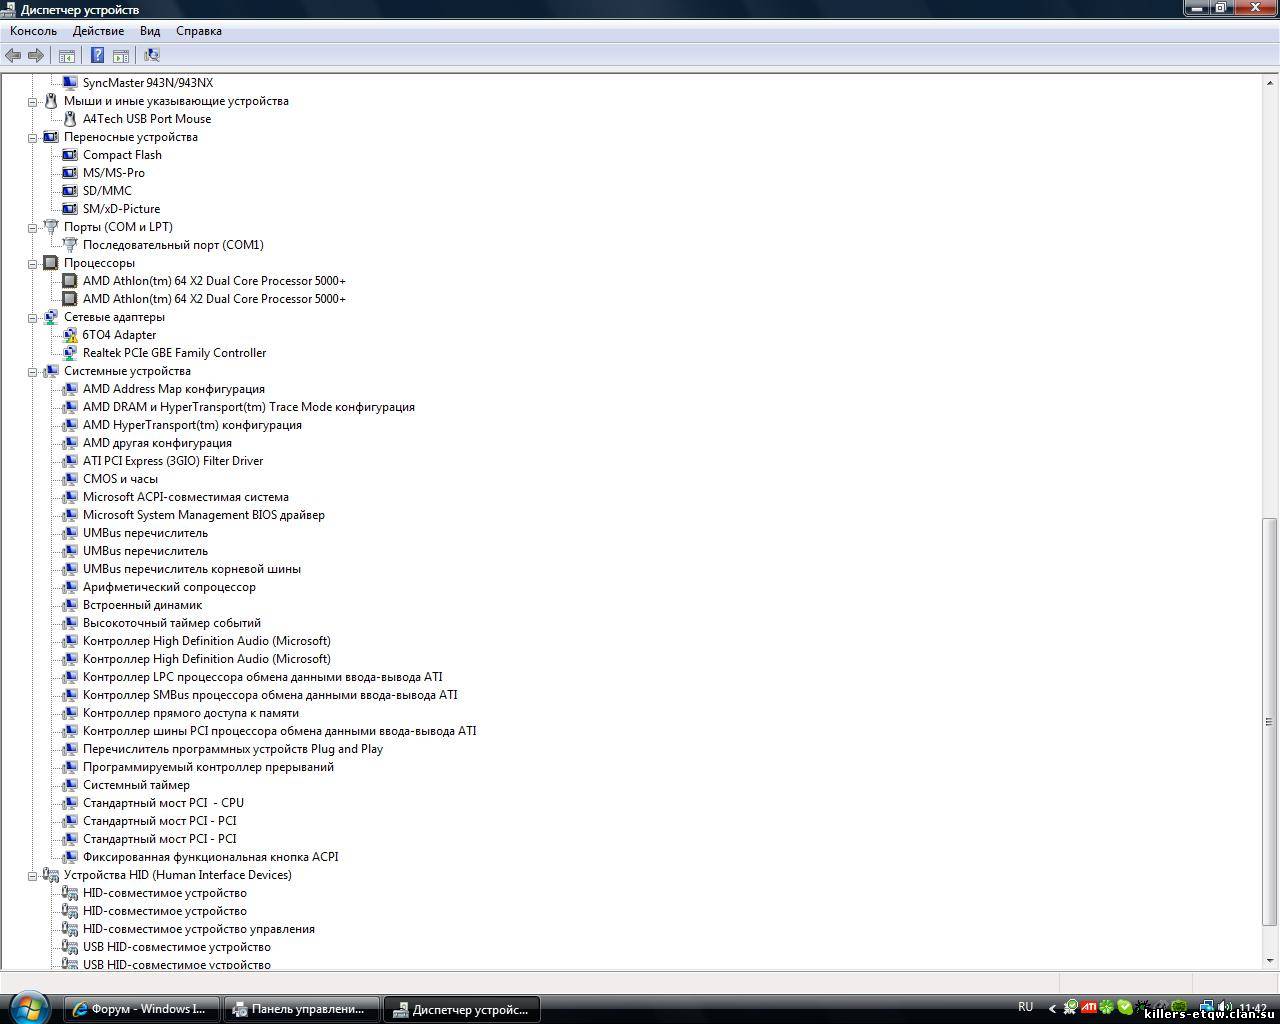
Task: Select Microsoft System Management BIOS драйвер
Action: tap(204, 515)
